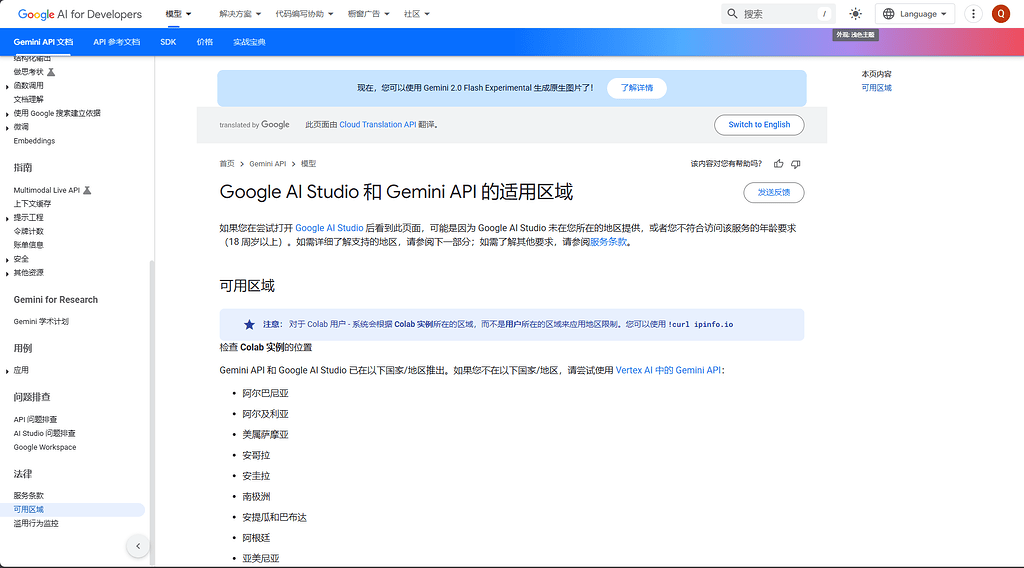Switch to the 实战宝典 tab
Viewport: 1024px width, 568px height.
coord(249,42)
